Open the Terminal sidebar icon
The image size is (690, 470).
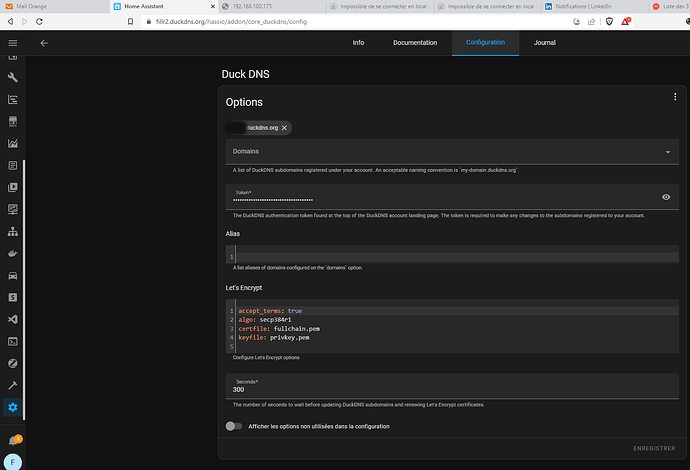pos(13,341)
